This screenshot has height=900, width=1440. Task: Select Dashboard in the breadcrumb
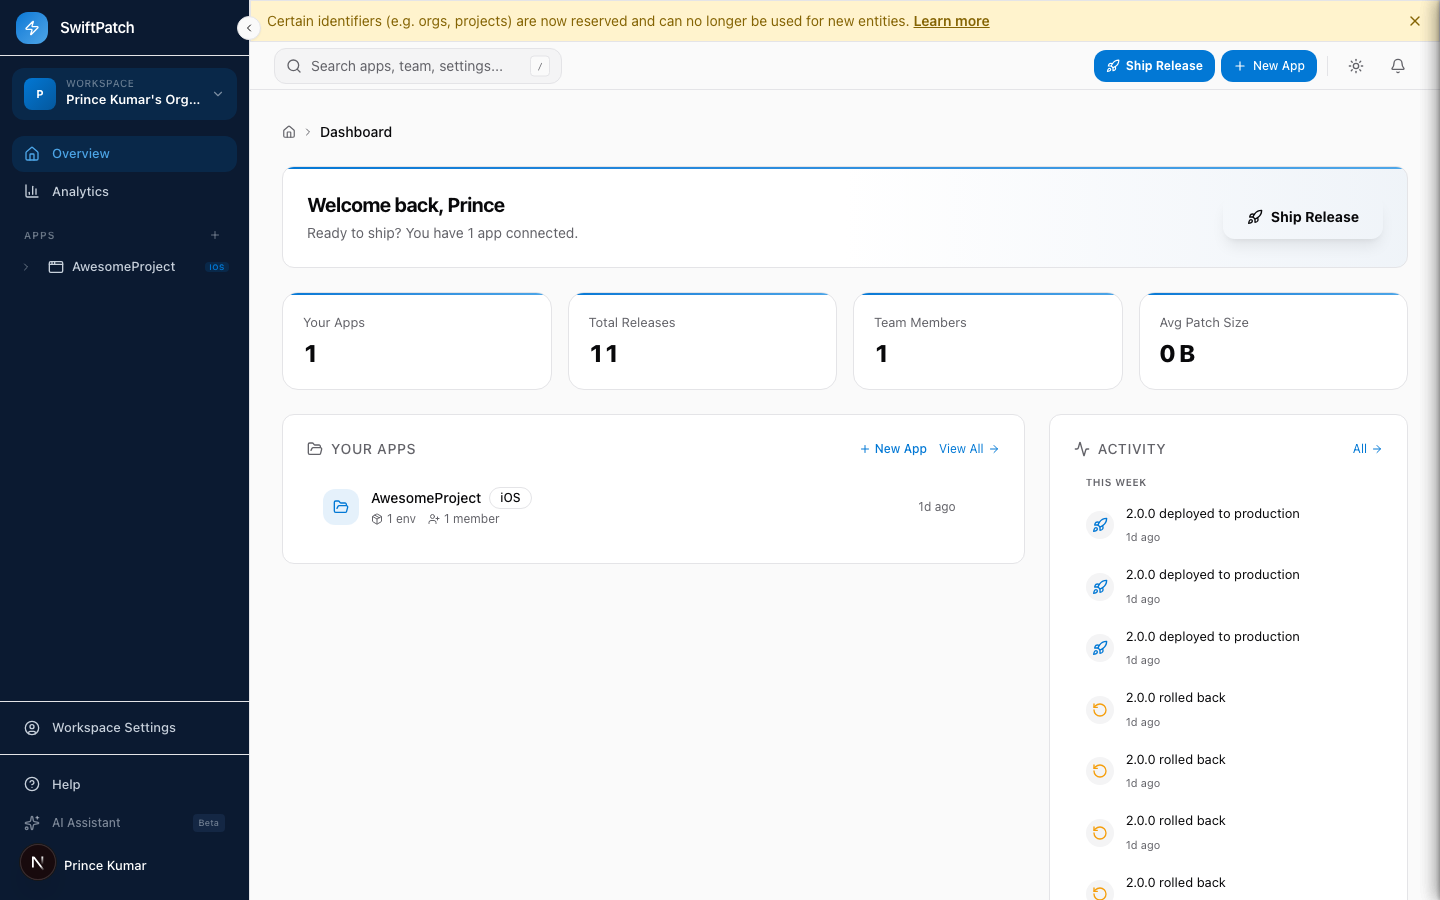point(356,131)
